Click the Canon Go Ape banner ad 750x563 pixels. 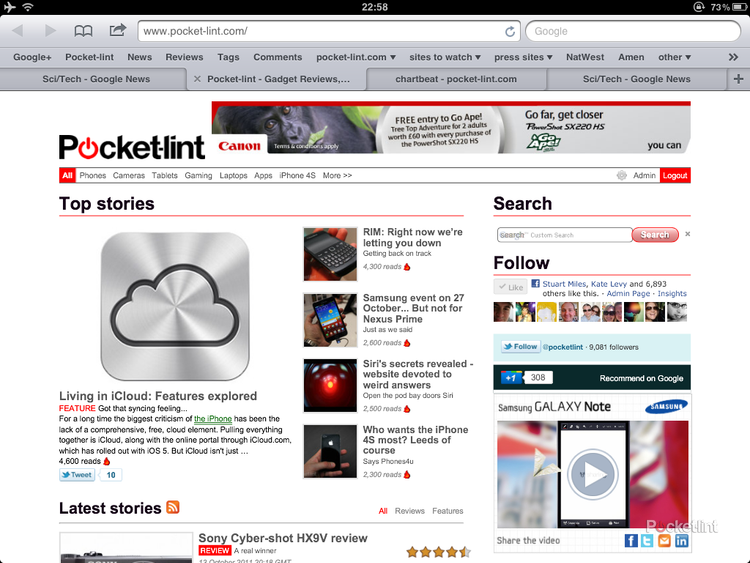[x=451, y=127]
